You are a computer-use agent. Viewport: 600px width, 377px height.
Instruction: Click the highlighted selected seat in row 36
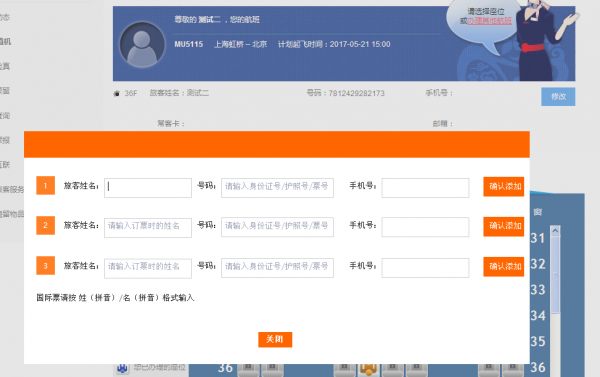coord(368,369)
